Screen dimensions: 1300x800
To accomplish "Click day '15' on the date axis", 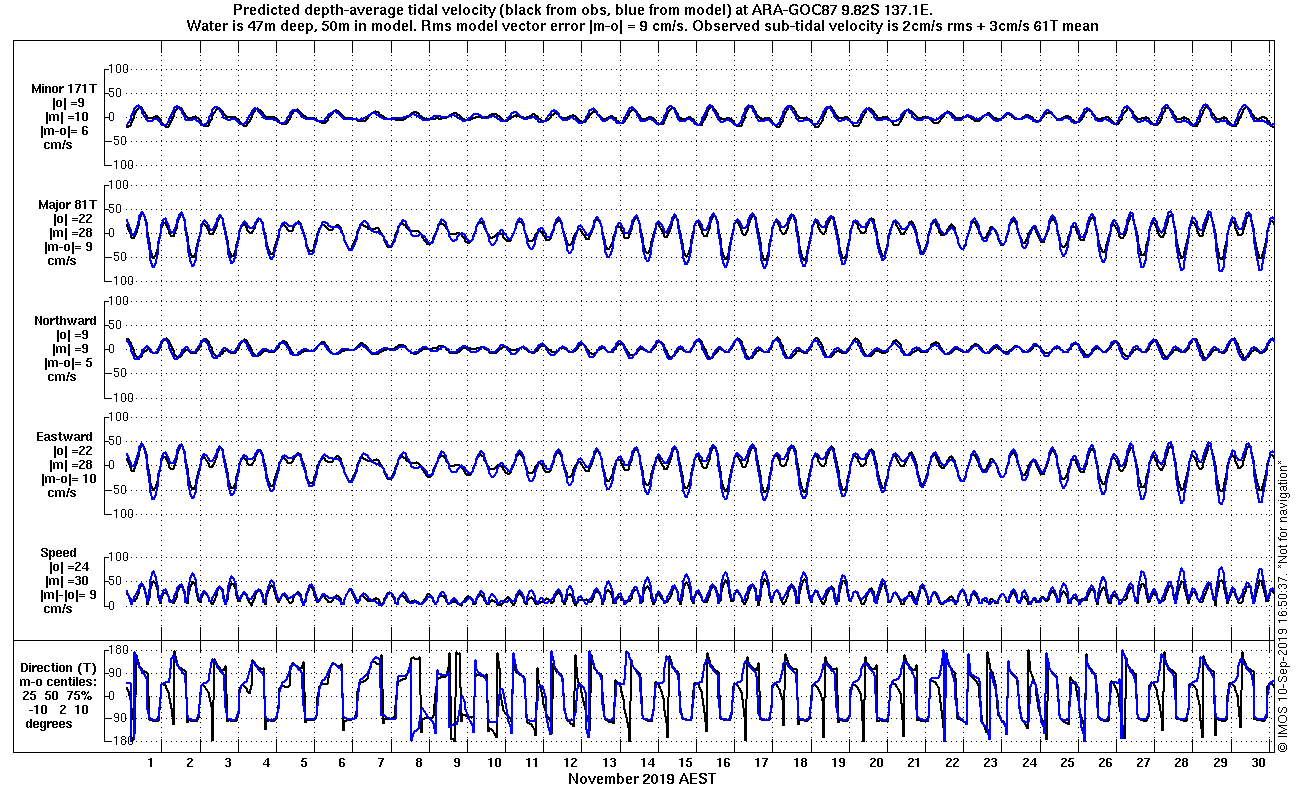I will (686, 762).
